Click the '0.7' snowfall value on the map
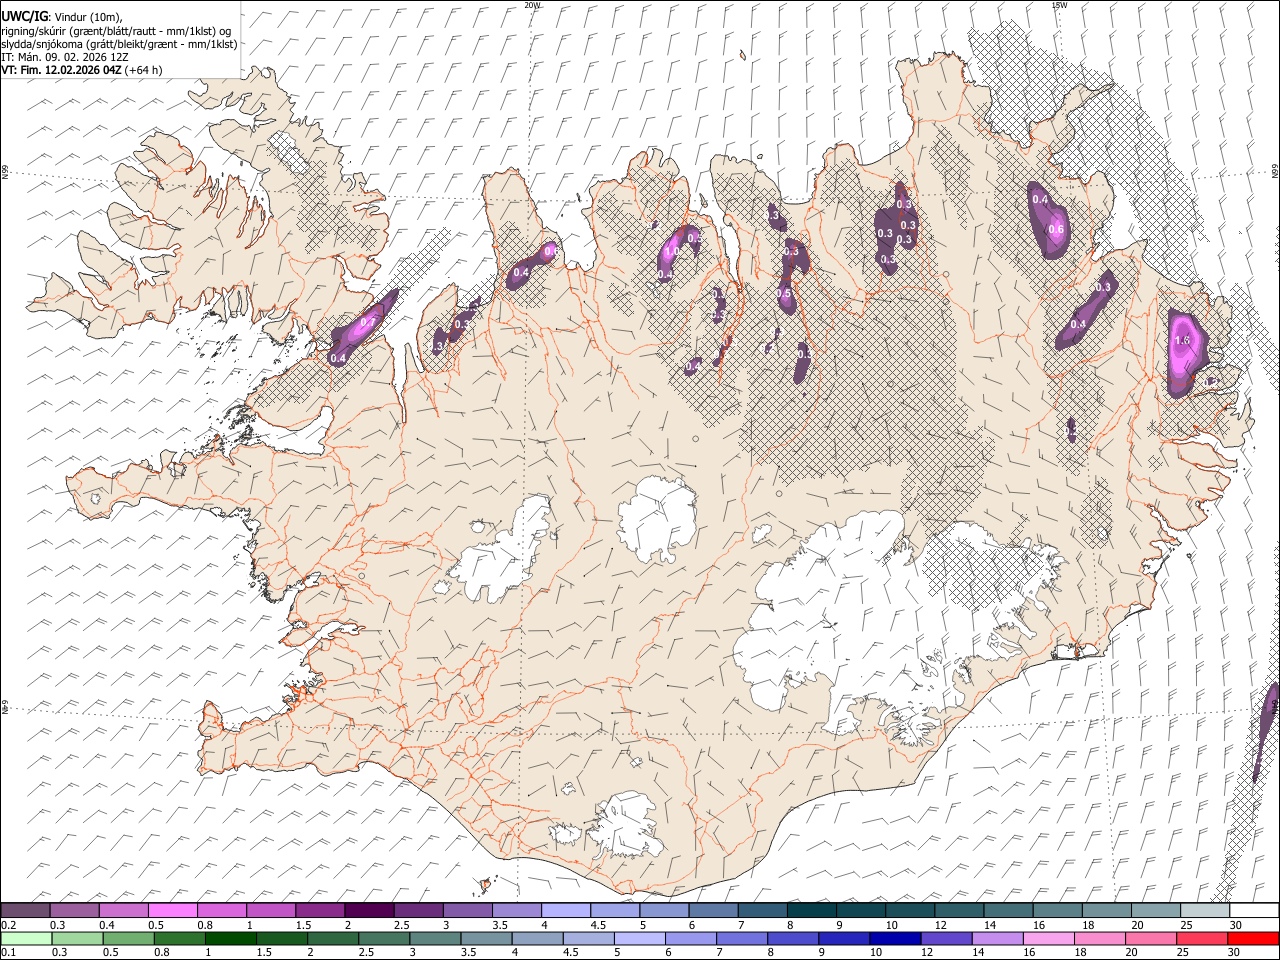This screenshot has width=1280, height=960. (x=368, y=322)
